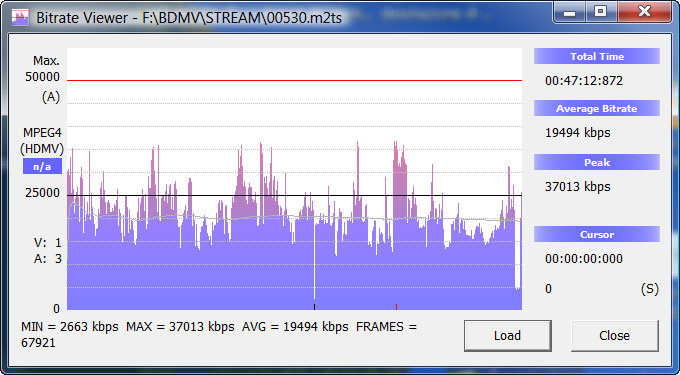Minimize the Bitrate Viewer window
Image resolution: width=680 pixels, height=375 pixels.
point(570,12)
